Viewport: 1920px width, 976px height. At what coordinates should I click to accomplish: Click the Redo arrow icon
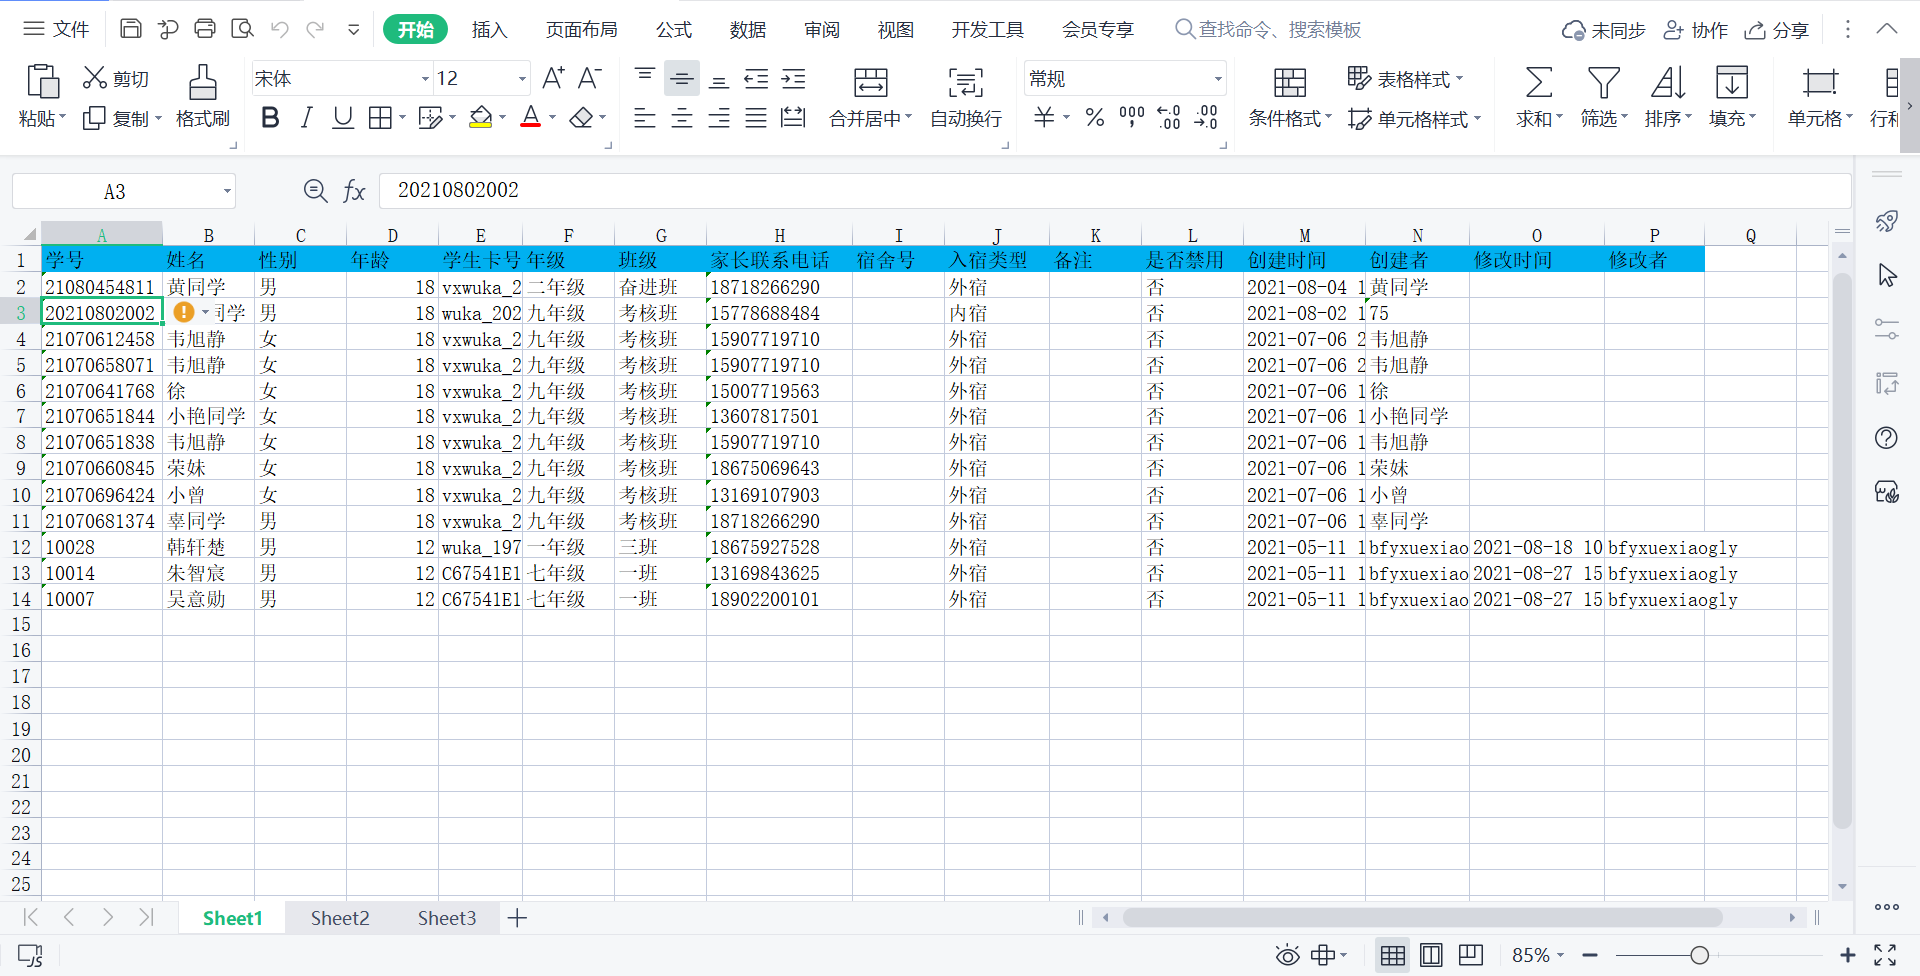(x=316, y=29)
